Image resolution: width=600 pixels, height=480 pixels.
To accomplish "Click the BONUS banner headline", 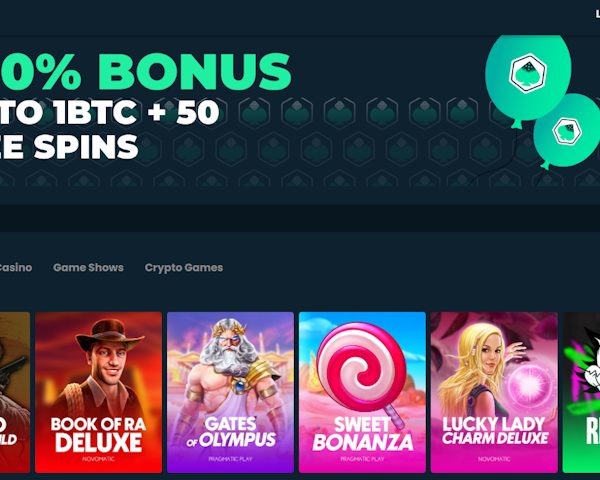I will pyautogui.click(x=145, y=72).
